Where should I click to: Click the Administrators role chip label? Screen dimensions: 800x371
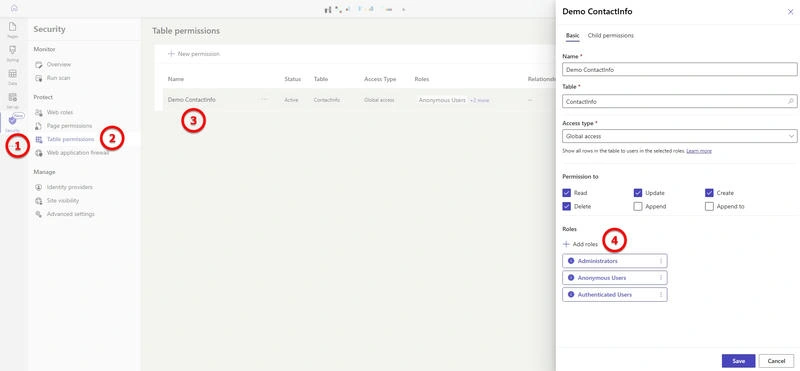coord(597,261)
